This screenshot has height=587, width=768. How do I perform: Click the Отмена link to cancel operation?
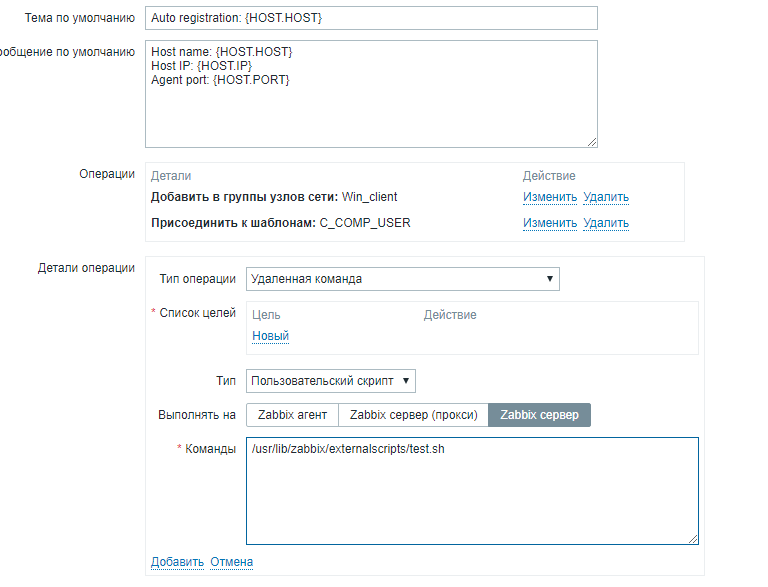click(x=231, y=562)
